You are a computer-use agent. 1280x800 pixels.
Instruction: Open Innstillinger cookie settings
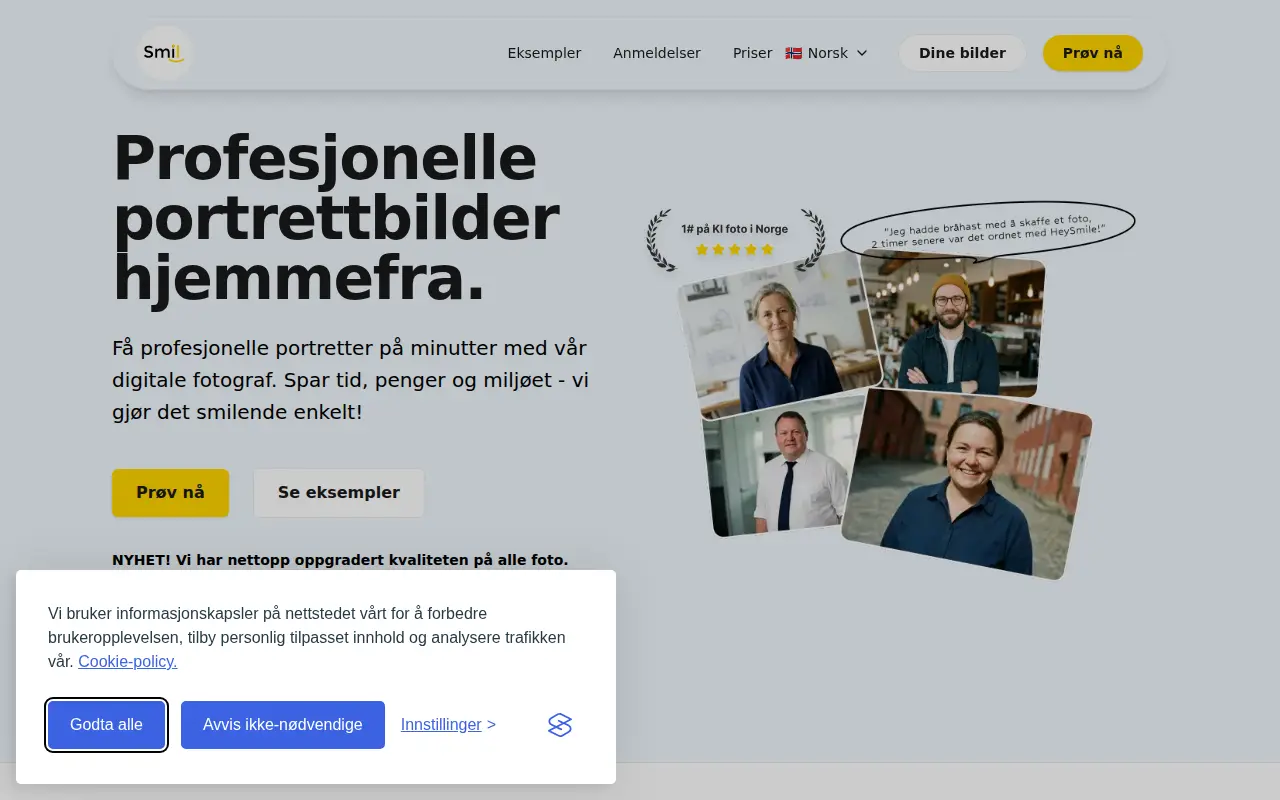tap(448, 724)
